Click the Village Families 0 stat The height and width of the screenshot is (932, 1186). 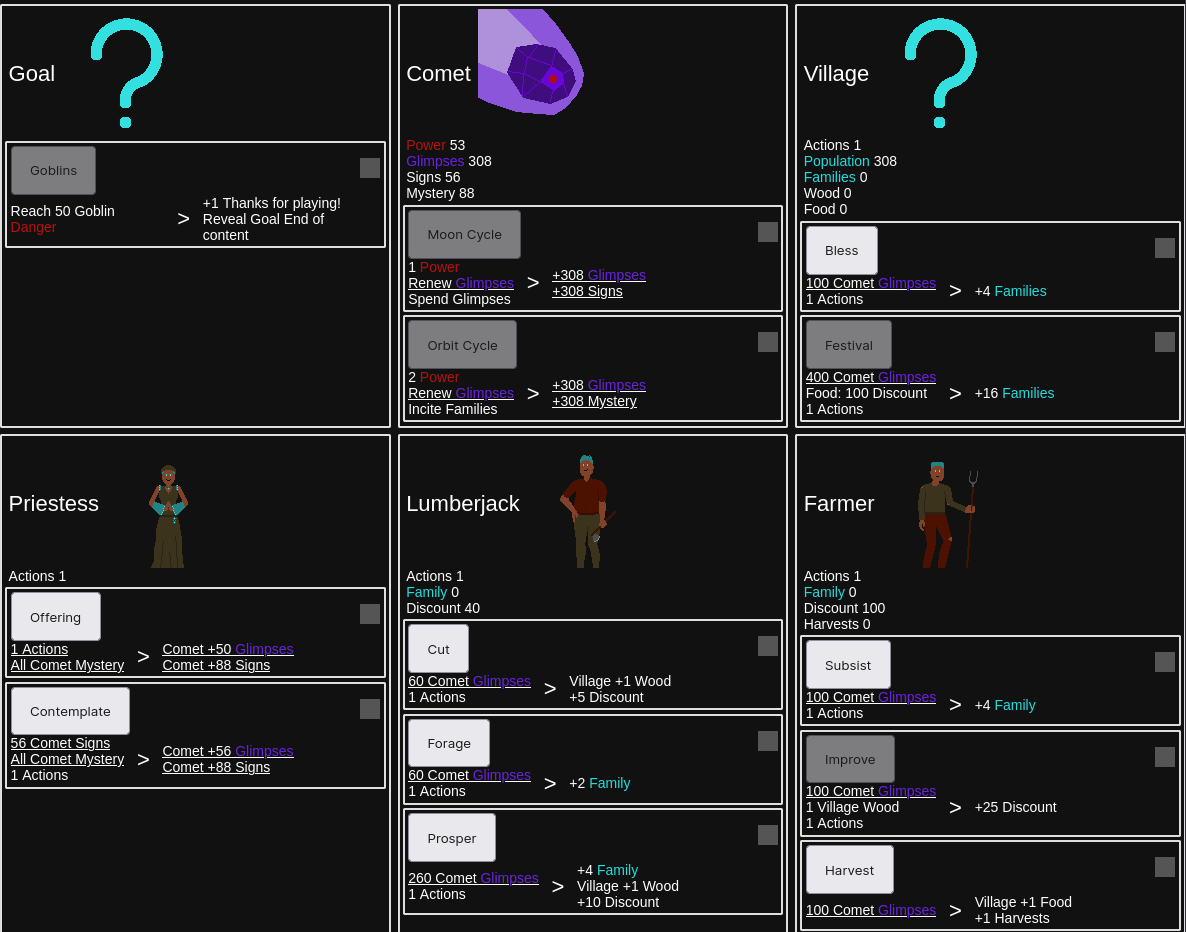point(835,177)
